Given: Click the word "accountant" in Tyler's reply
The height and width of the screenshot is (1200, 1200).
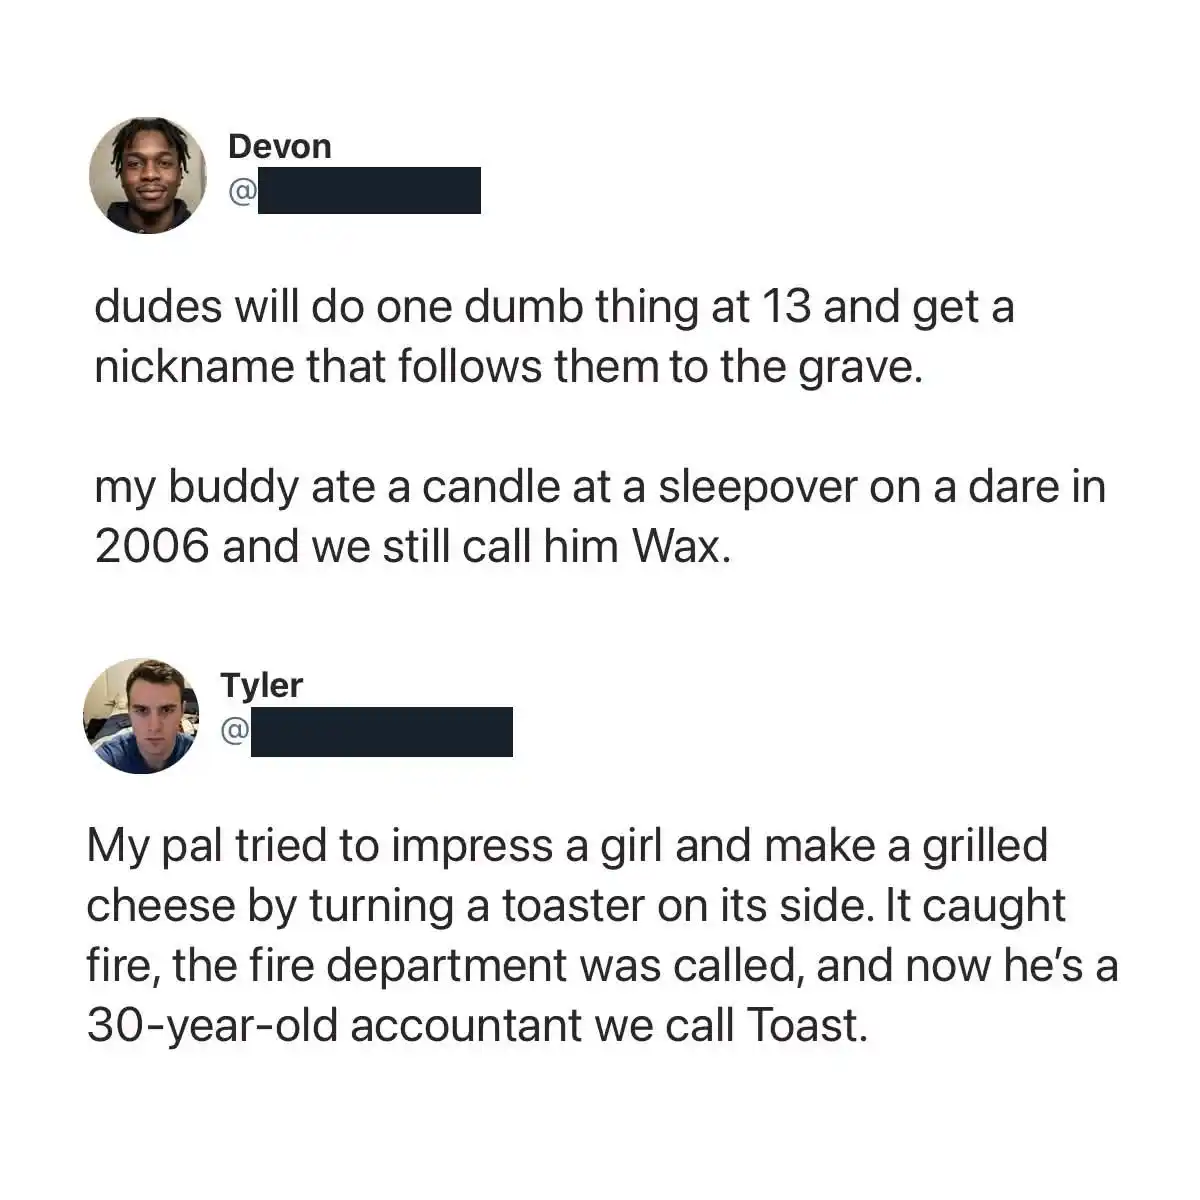Looking at the screenshot, I should (x=463, y=1027).
